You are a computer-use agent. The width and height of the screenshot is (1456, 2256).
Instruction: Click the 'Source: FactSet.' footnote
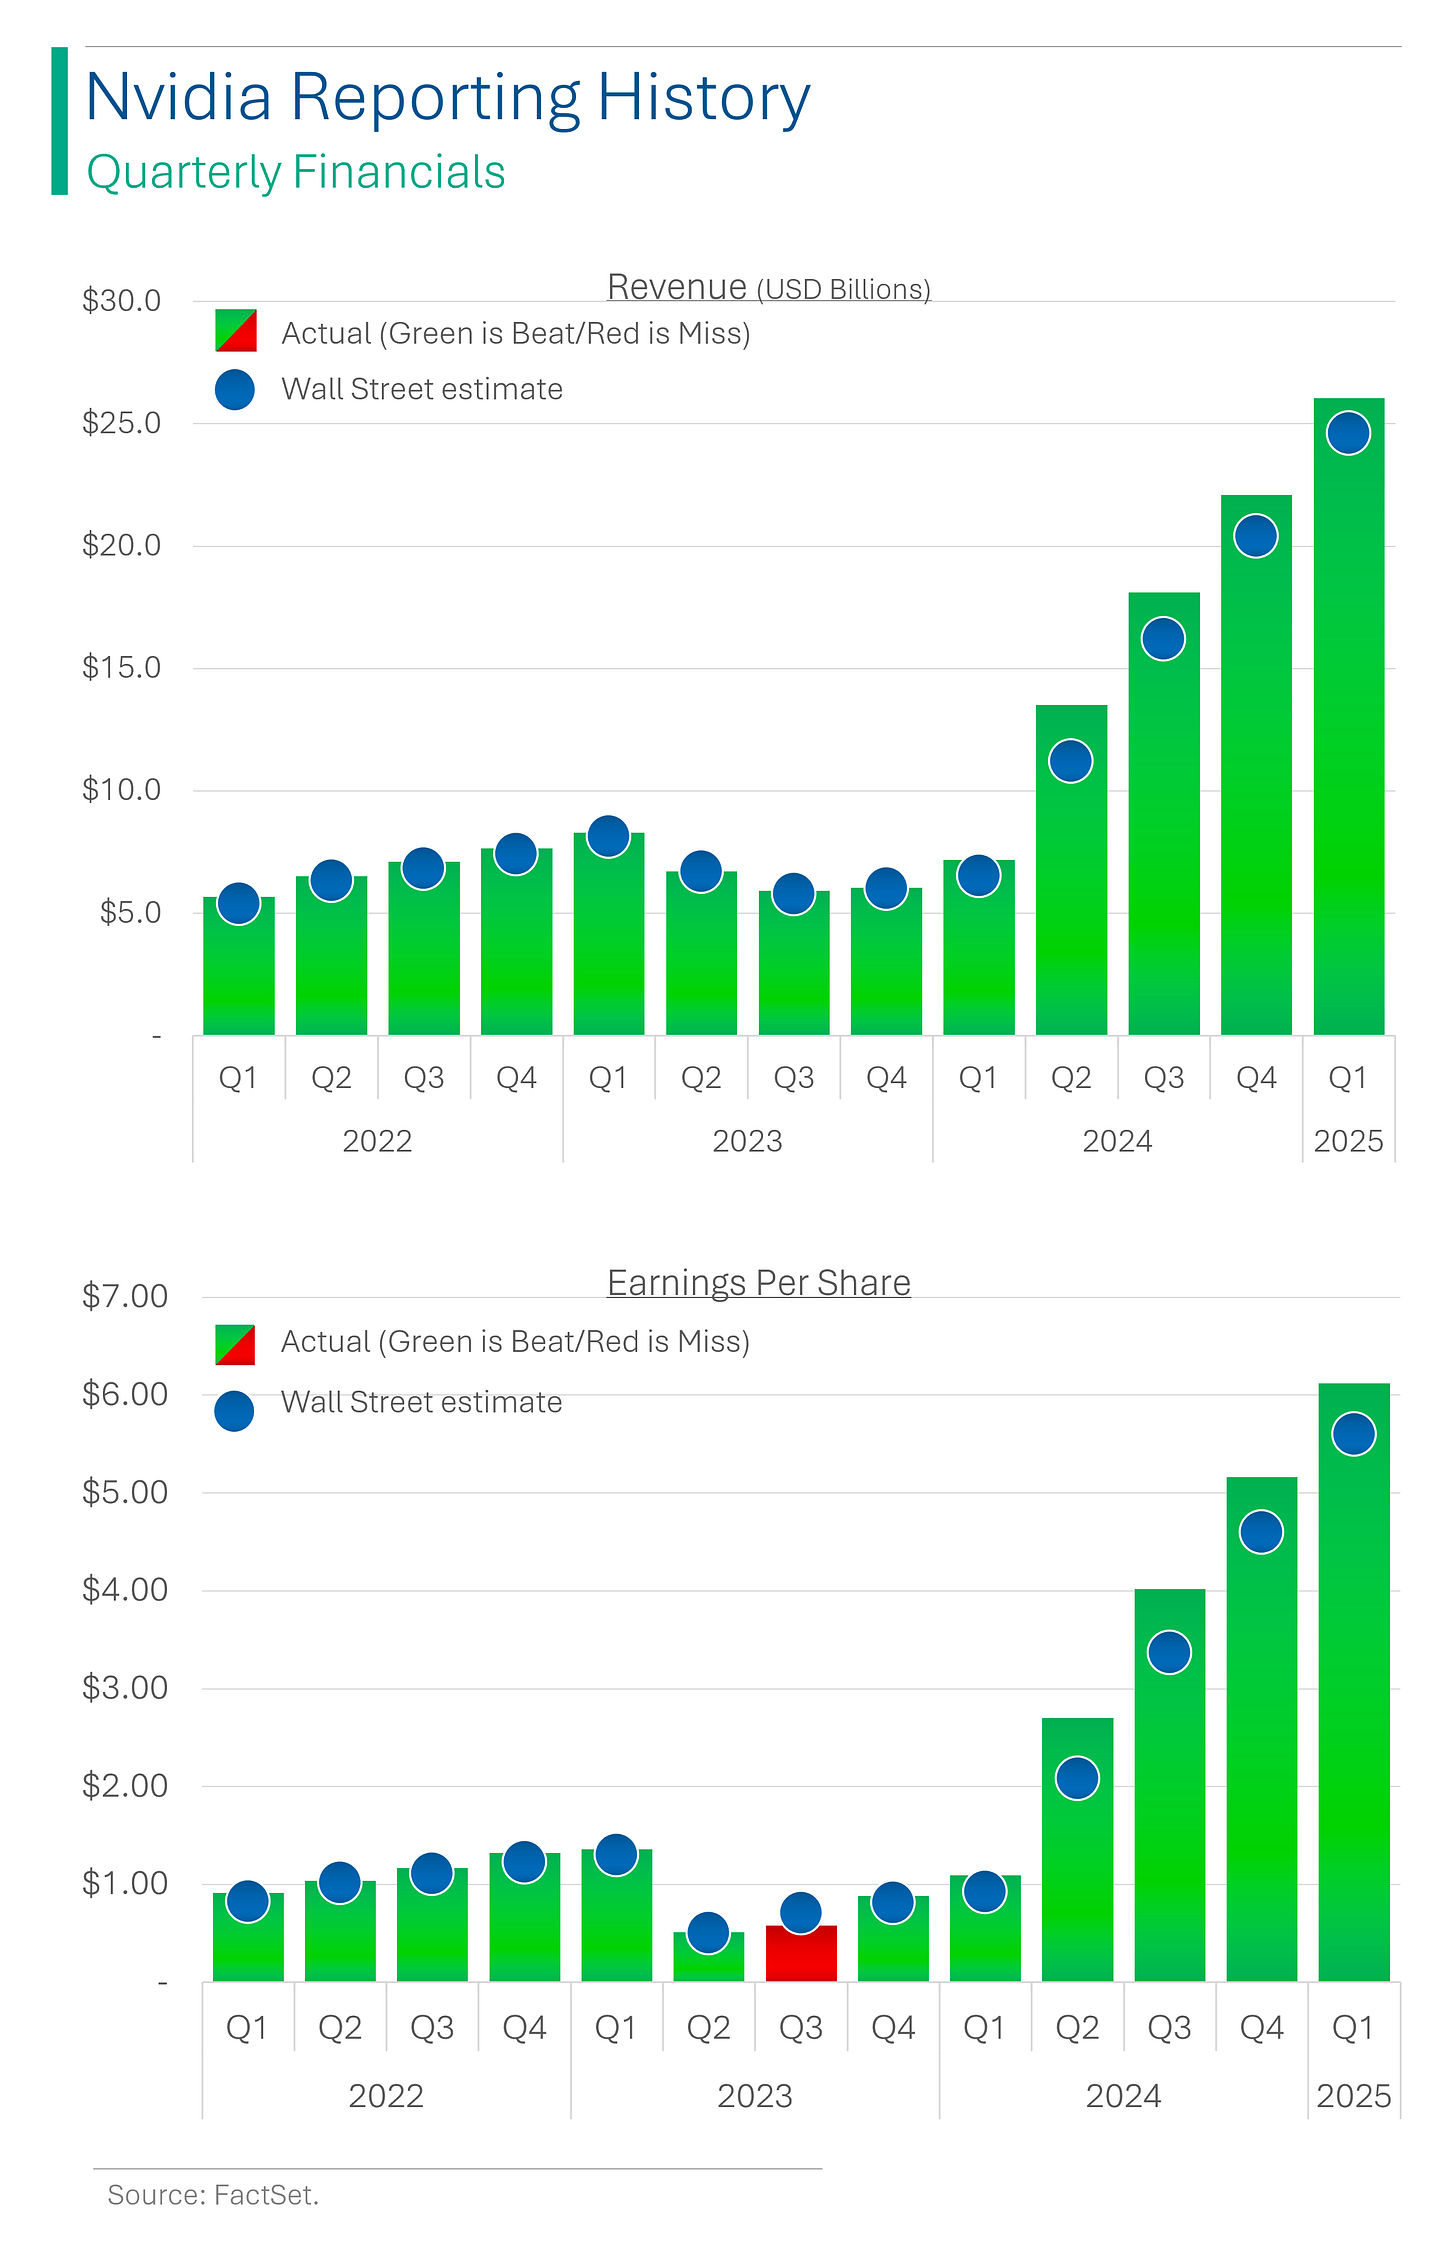213,2195
